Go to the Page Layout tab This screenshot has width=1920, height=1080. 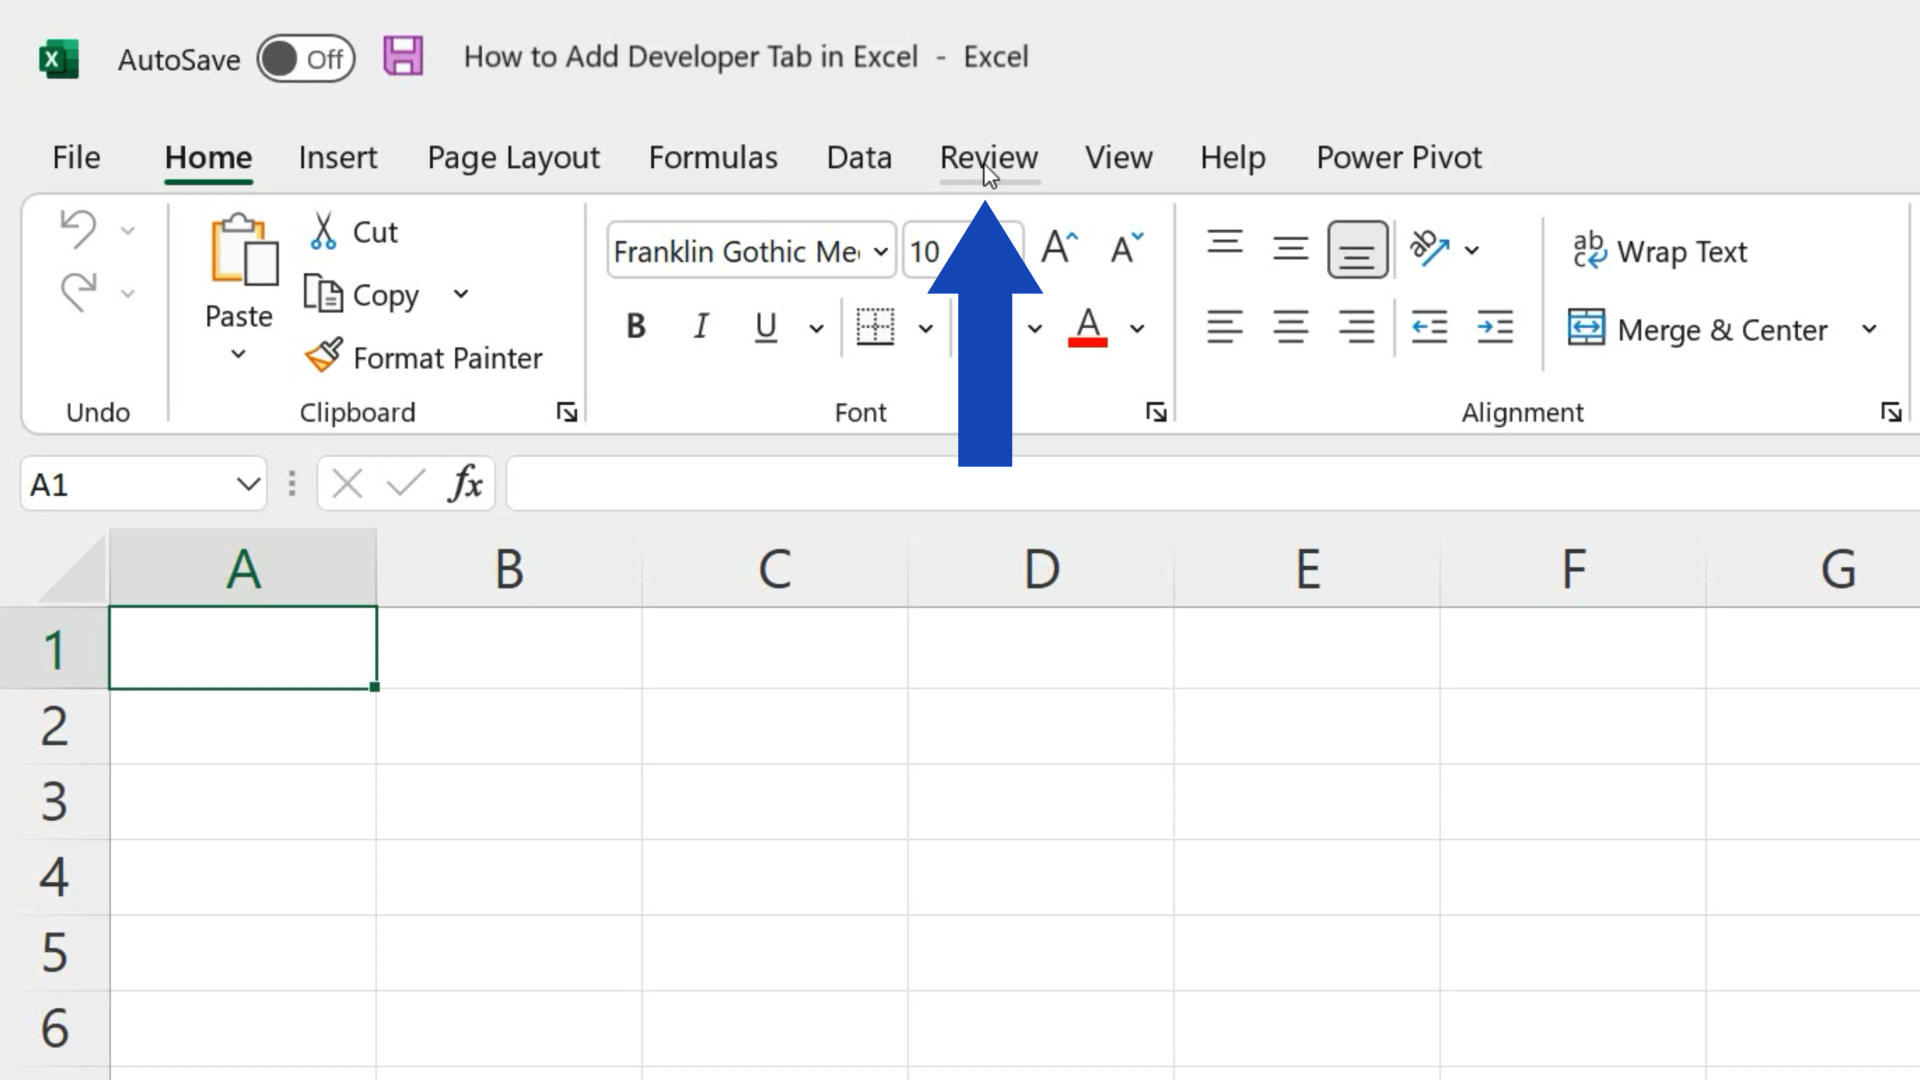513,158
